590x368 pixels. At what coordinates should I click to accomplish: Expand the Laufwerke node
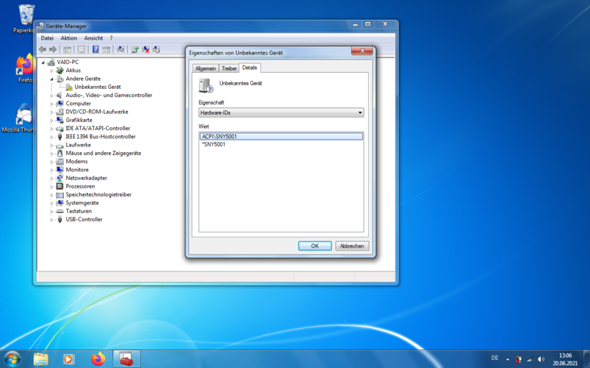coord(52,145)
